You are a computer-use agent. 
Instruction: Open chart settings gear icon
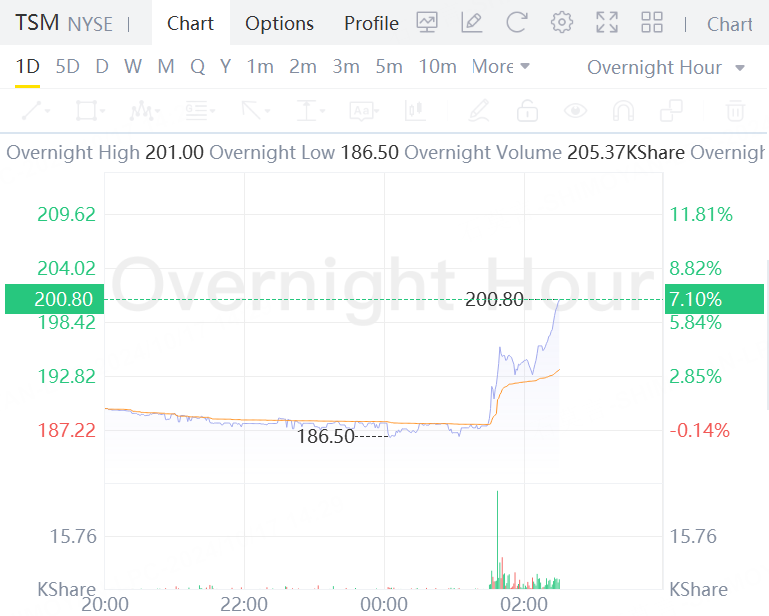pos(562,23)
